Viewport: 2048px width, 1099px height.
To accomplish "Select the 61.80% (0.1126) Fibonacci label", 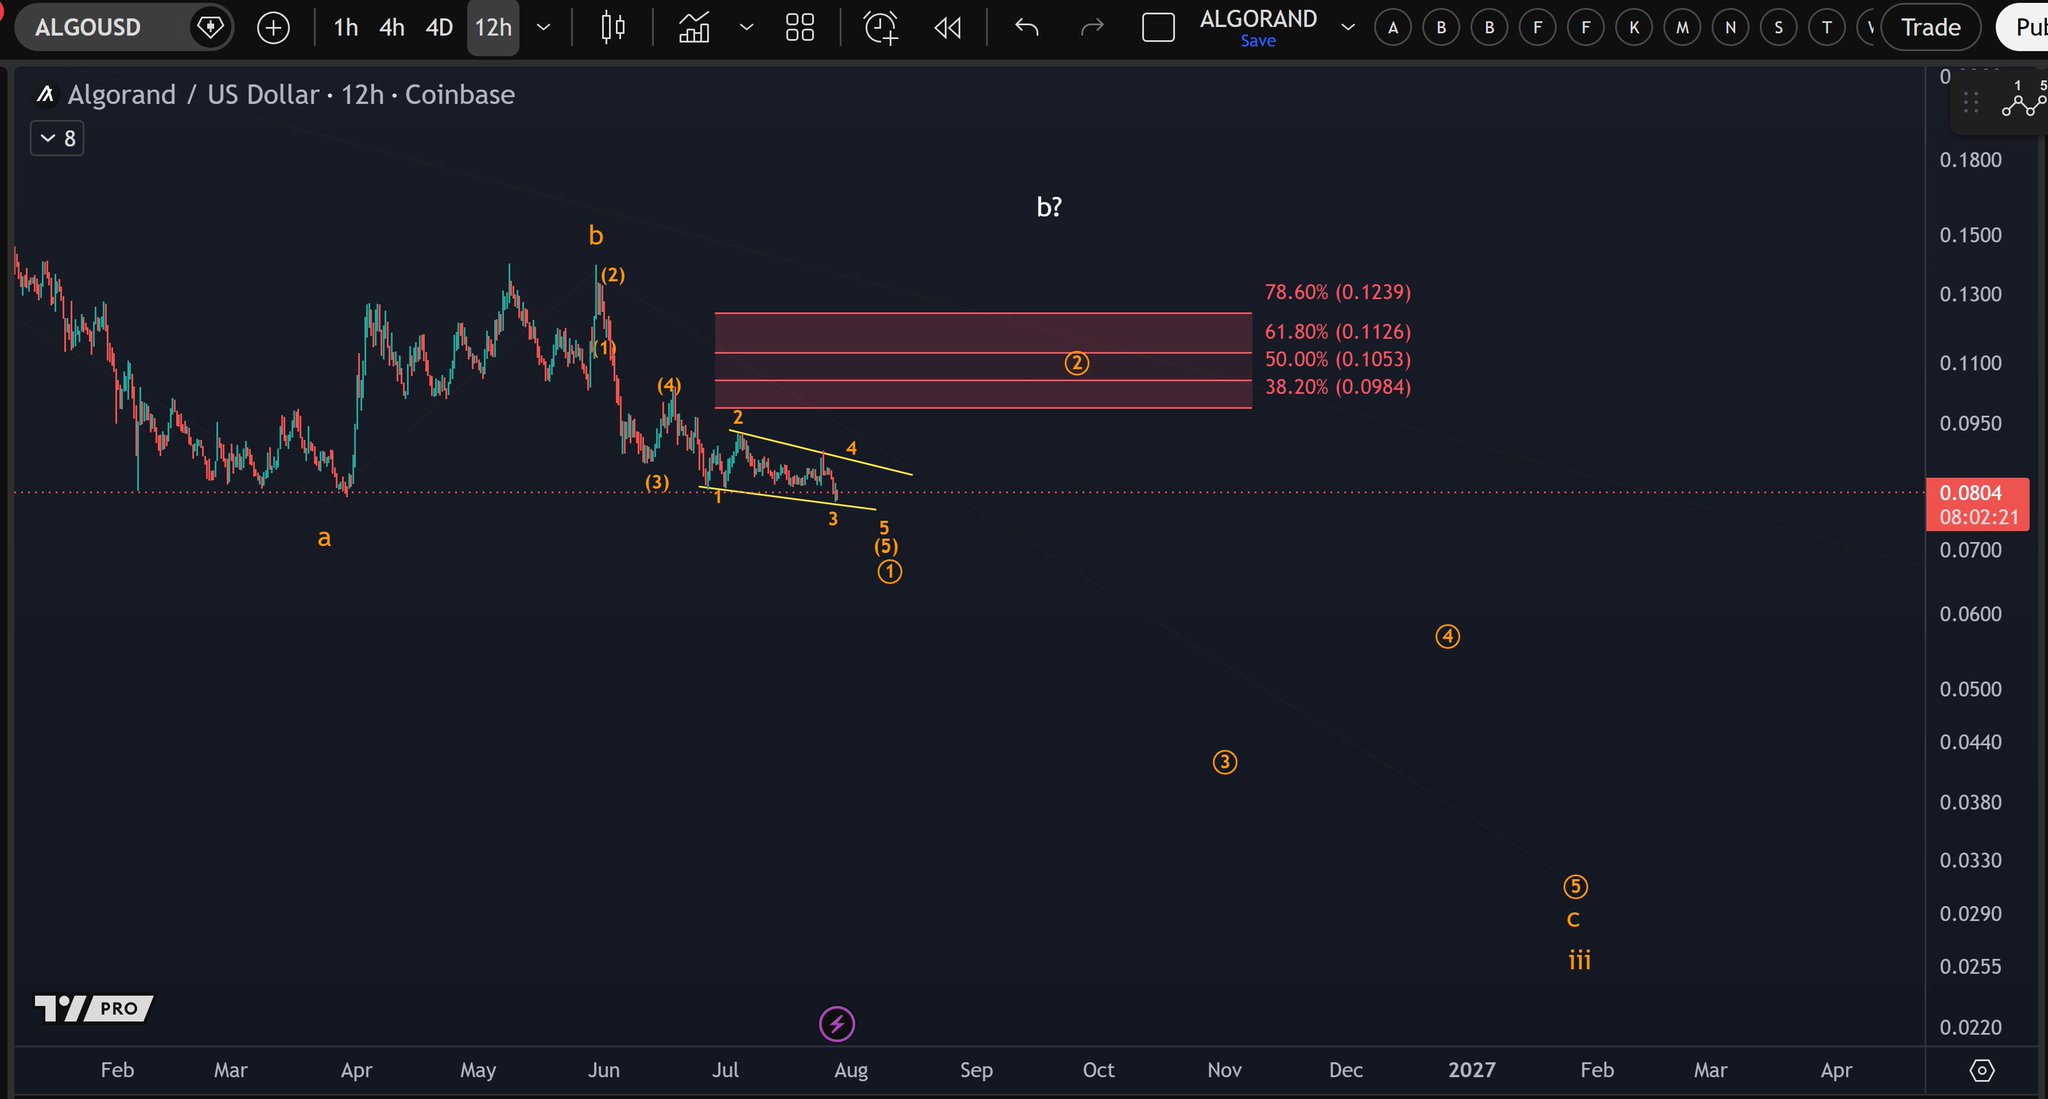I will [x=1338, y=331].
